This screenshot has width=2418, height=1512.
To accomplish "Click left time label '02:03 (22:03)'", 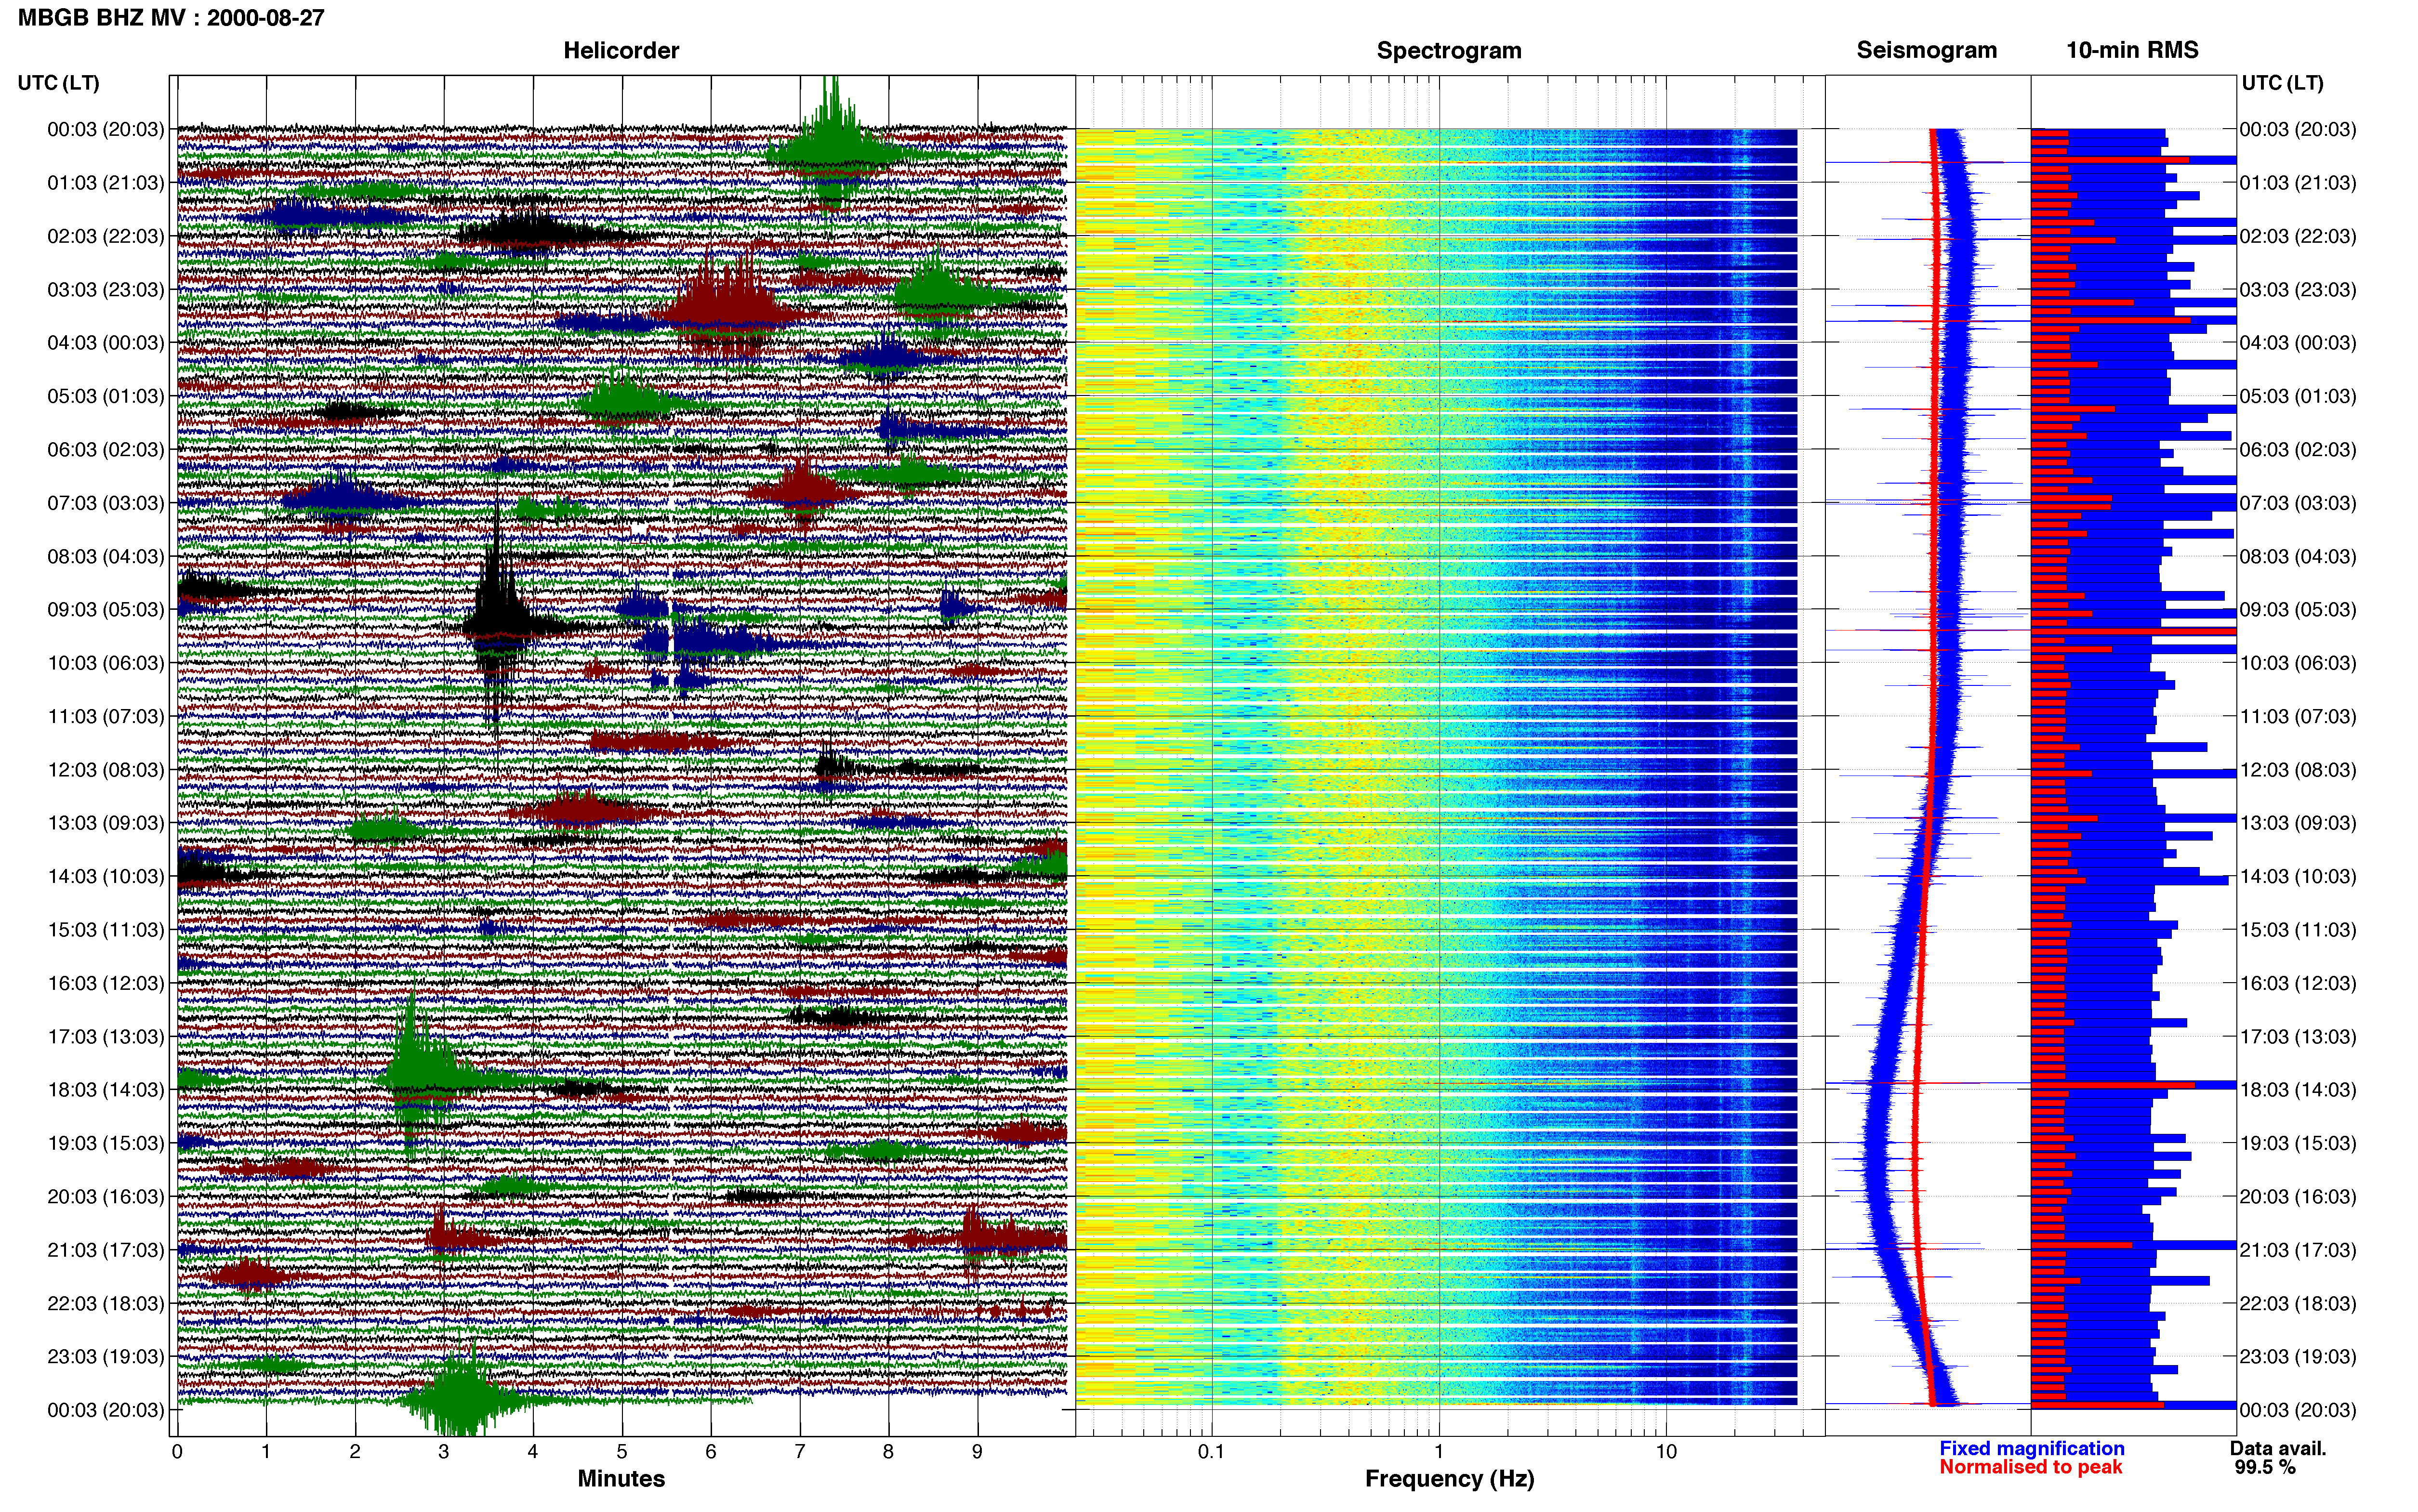I will point(105,236).
